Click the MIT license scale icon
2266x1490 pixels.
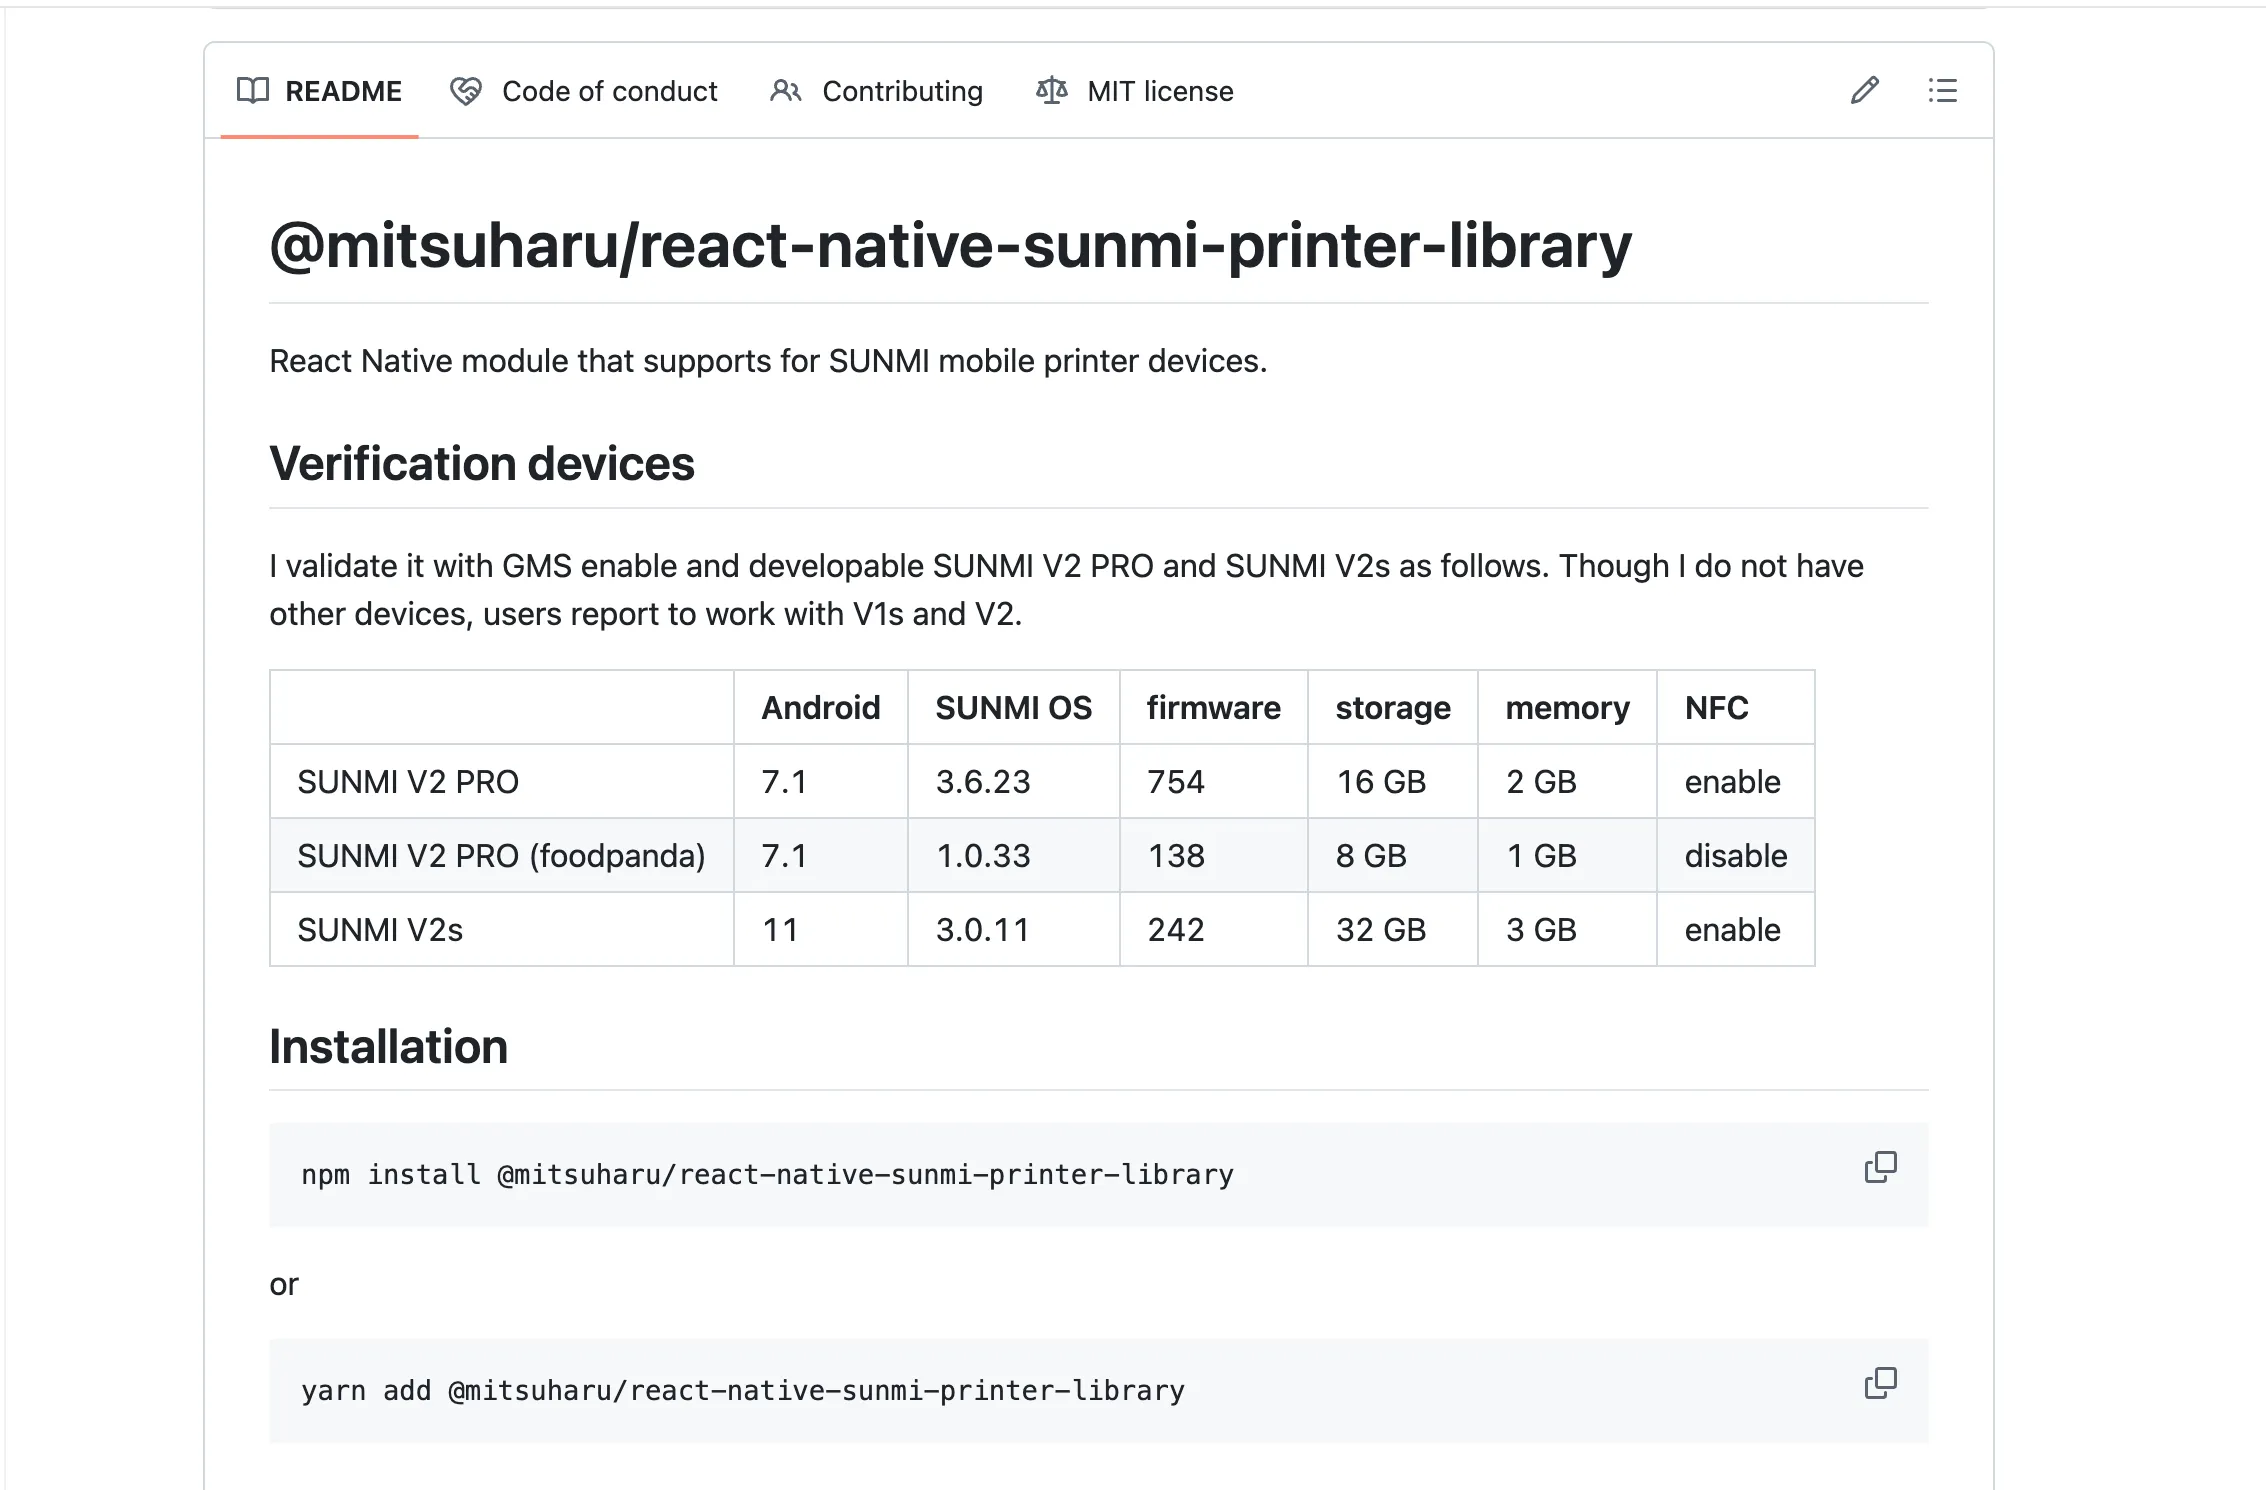click(x=1052, y=91)
